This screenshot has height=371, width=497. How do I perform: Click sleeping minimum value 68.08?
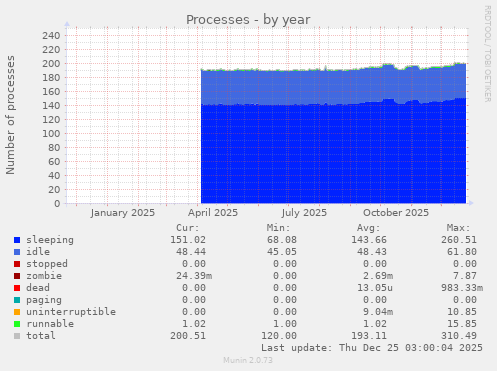(282, 240)
